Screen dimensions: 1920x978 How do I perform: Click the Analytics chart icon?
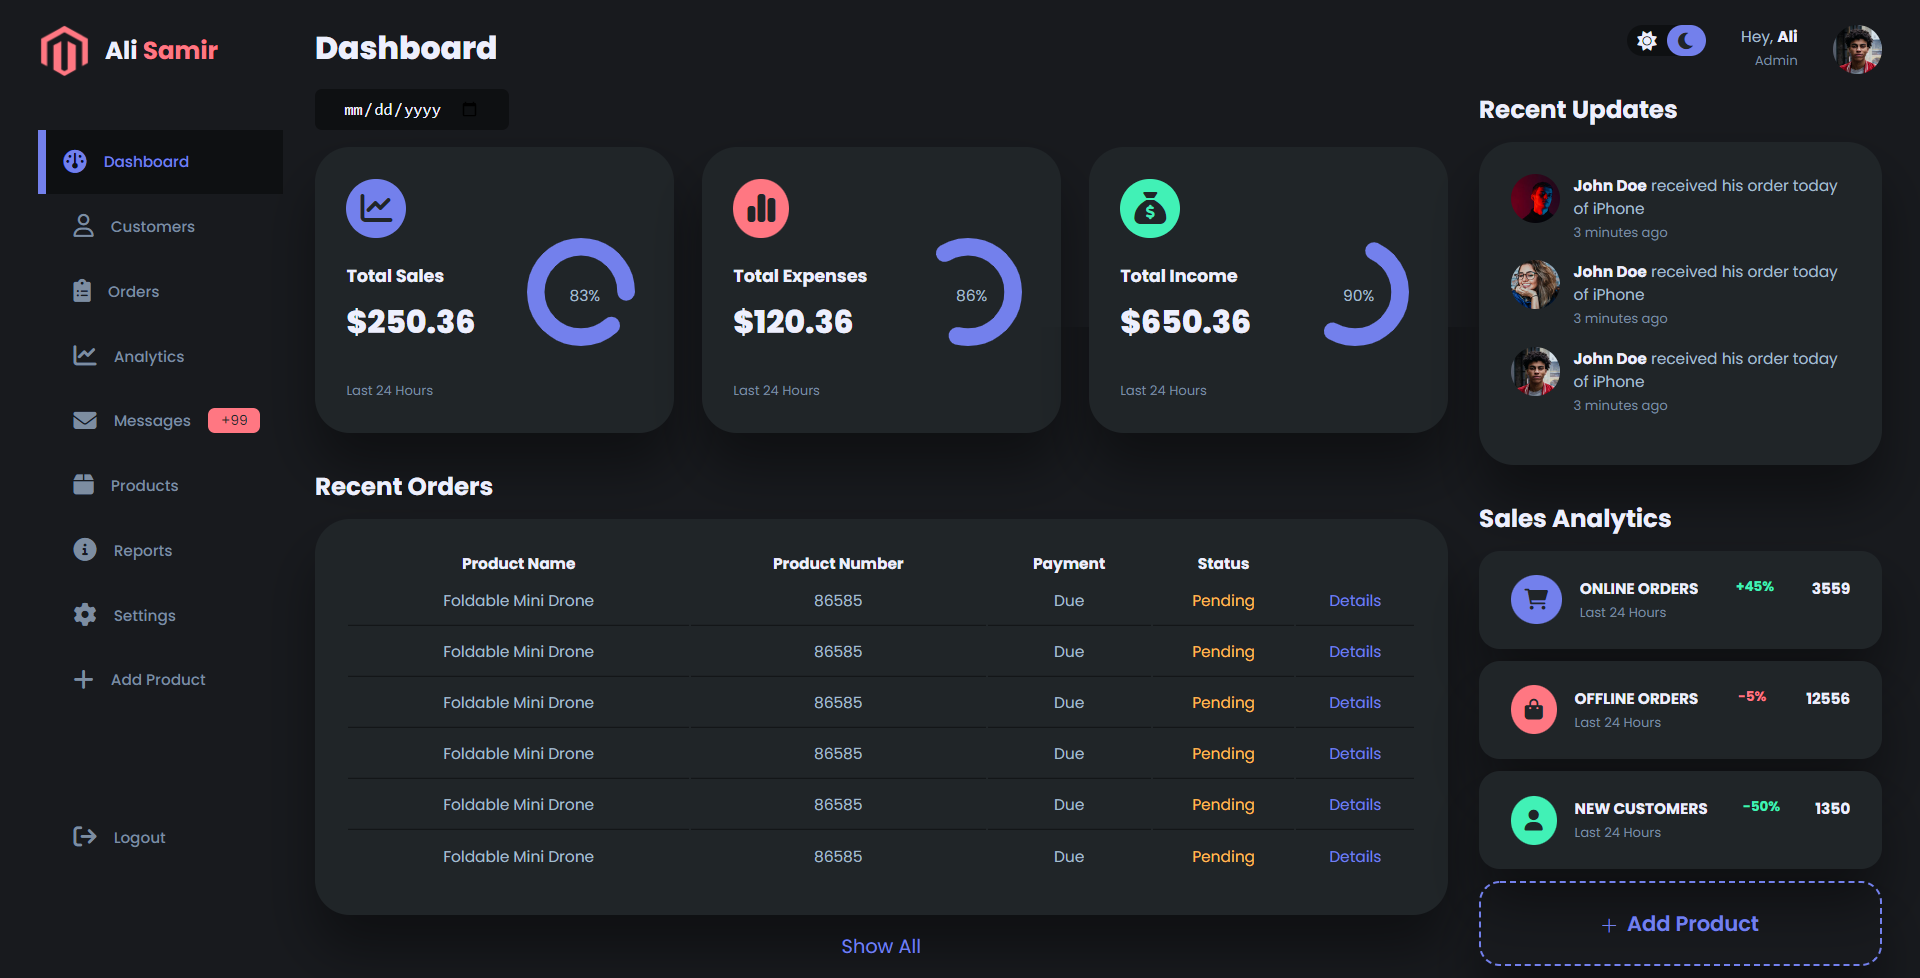coord(84,356)
